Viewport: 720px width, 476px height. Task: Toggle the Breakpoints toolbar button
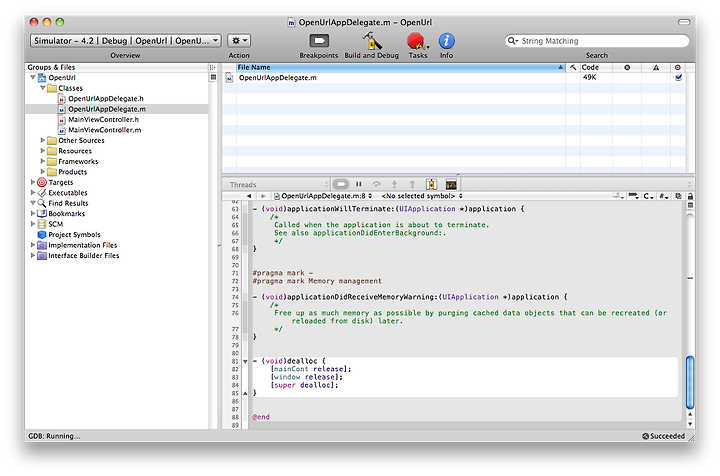pyautogui.click(x=319, y=41)
